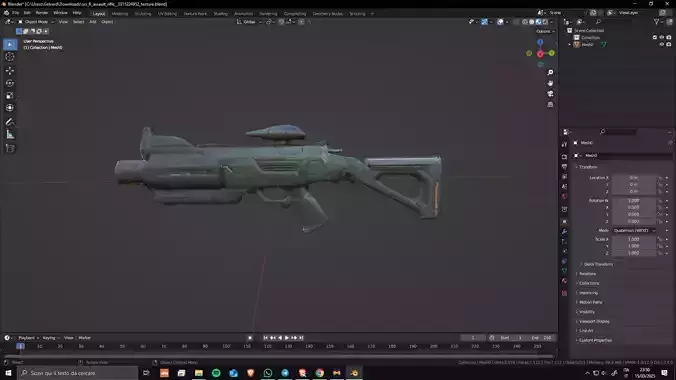
Task: Open the Tool properties tab icon
Action: (x=564, y=144)
